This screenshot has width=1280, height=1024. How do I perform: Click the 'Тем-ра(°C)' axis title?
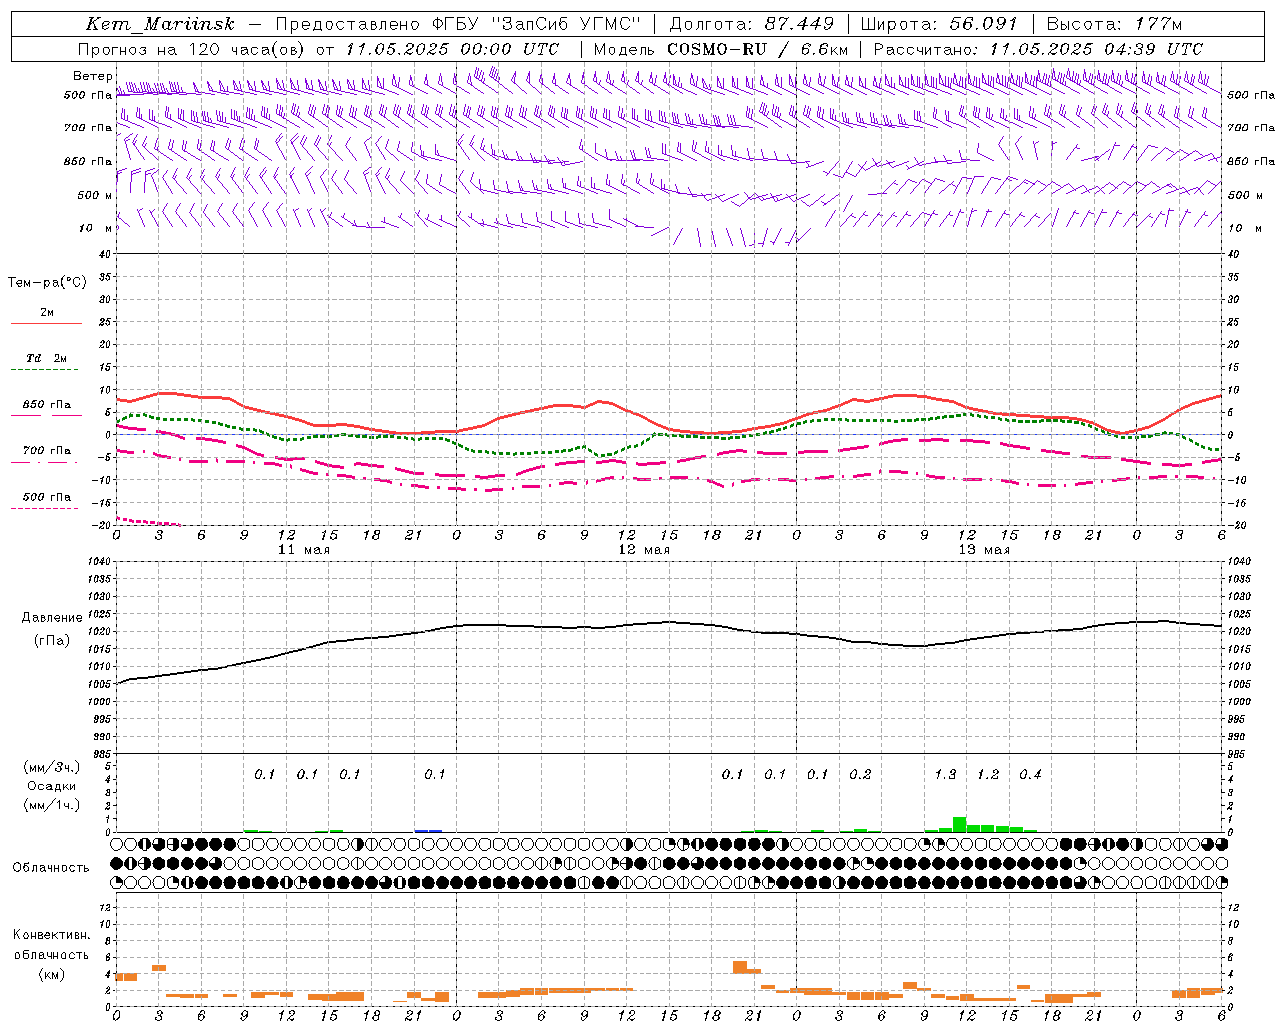[x=47, y=283]
